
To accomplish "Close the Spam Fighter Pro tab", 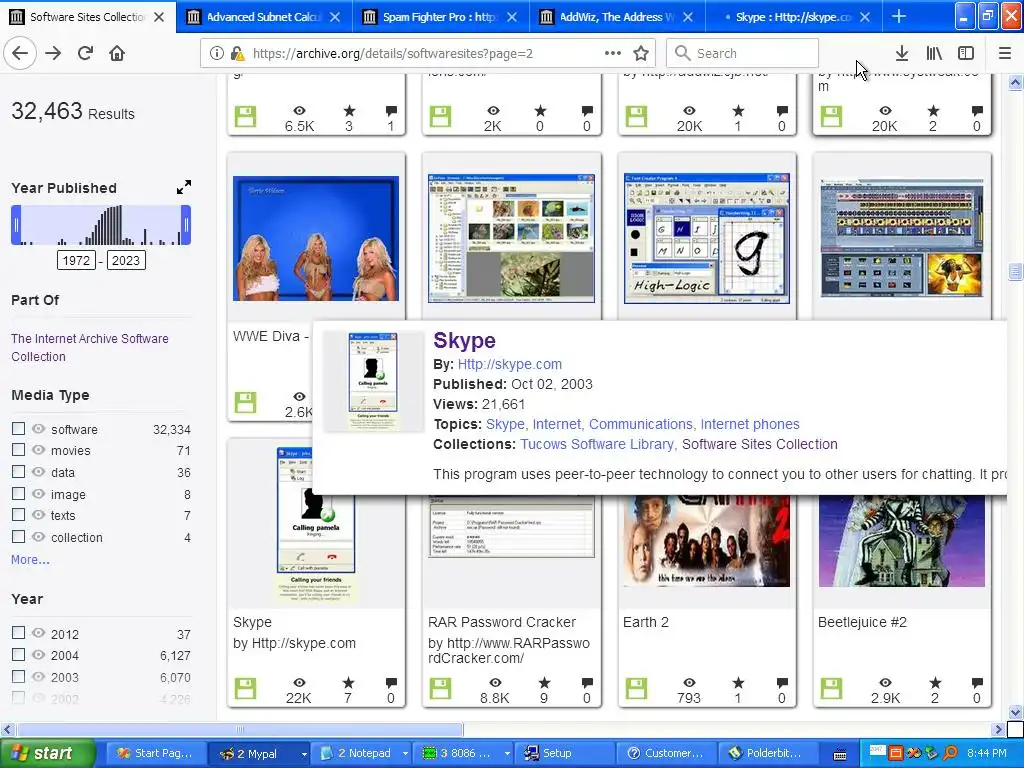I will 512,17.
